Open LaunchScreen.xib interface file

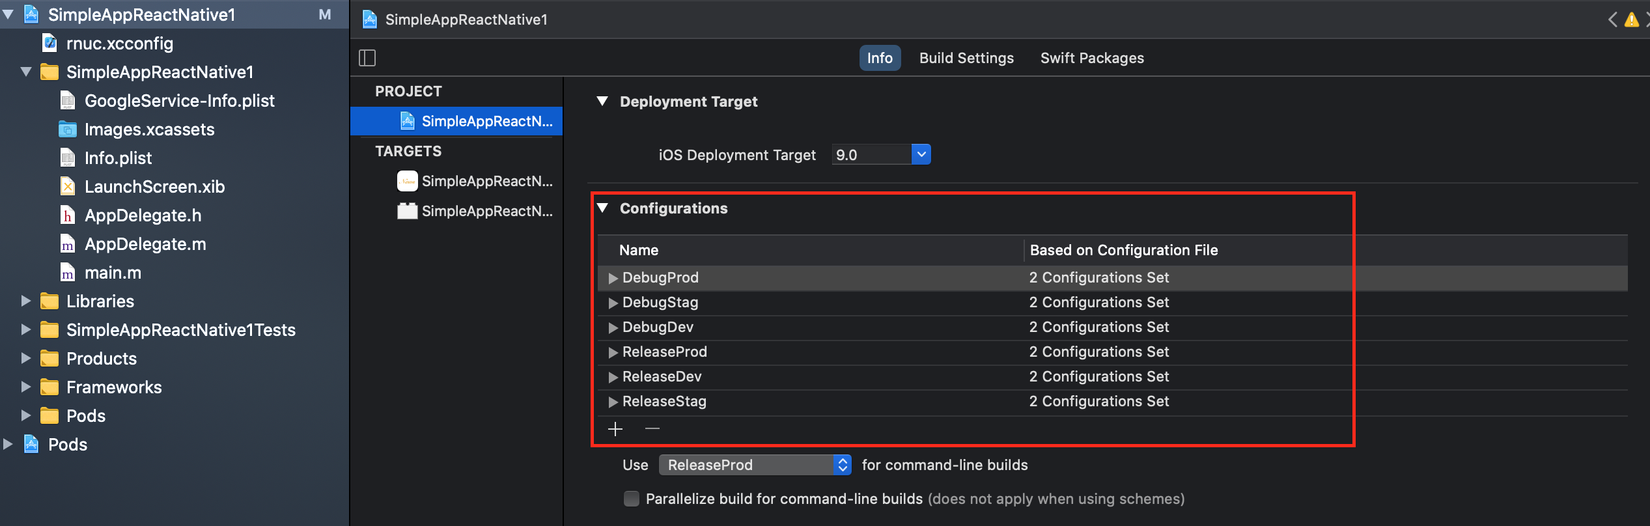pyautogui.click(x=154, y=186)
